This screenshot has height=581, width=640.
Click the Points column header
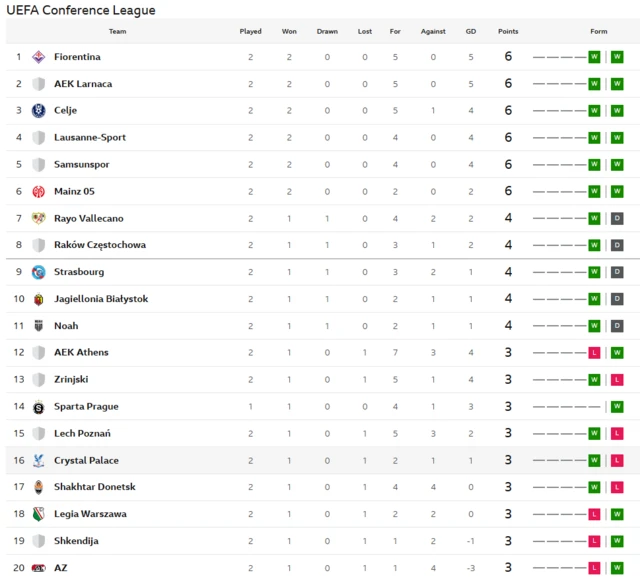(508, 31)
